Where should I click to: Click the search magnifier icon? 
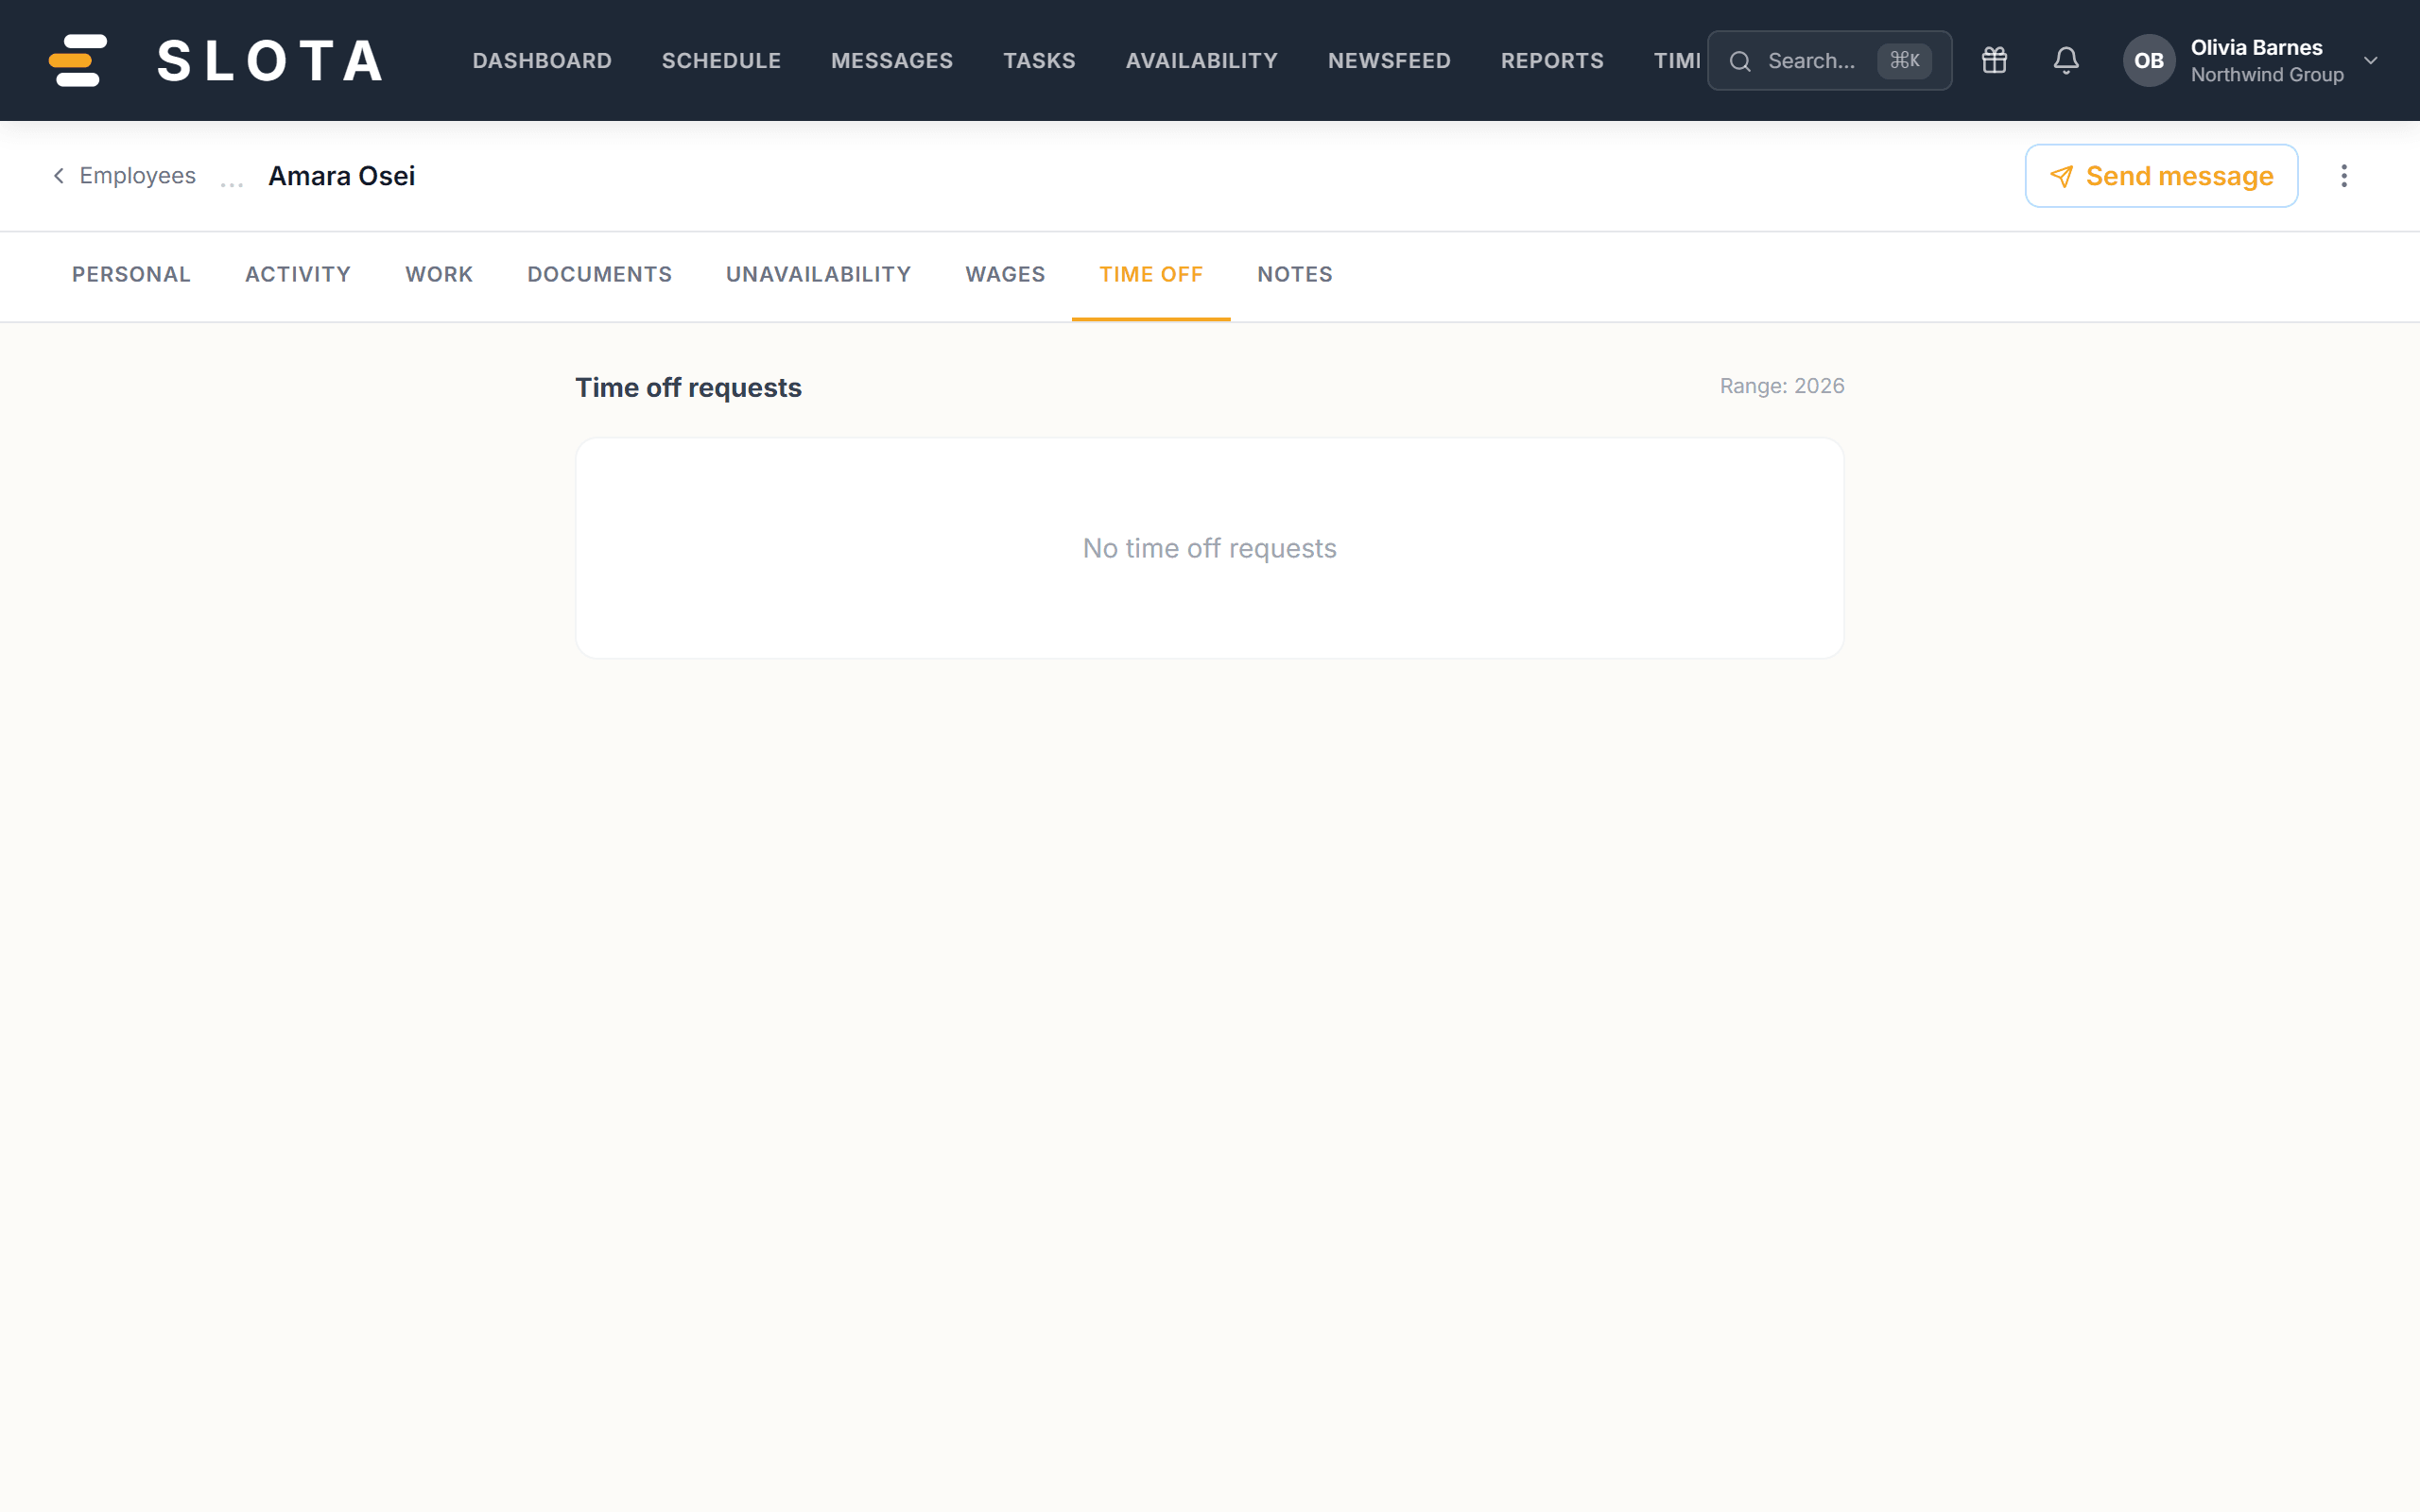(x=1740, y=61)
